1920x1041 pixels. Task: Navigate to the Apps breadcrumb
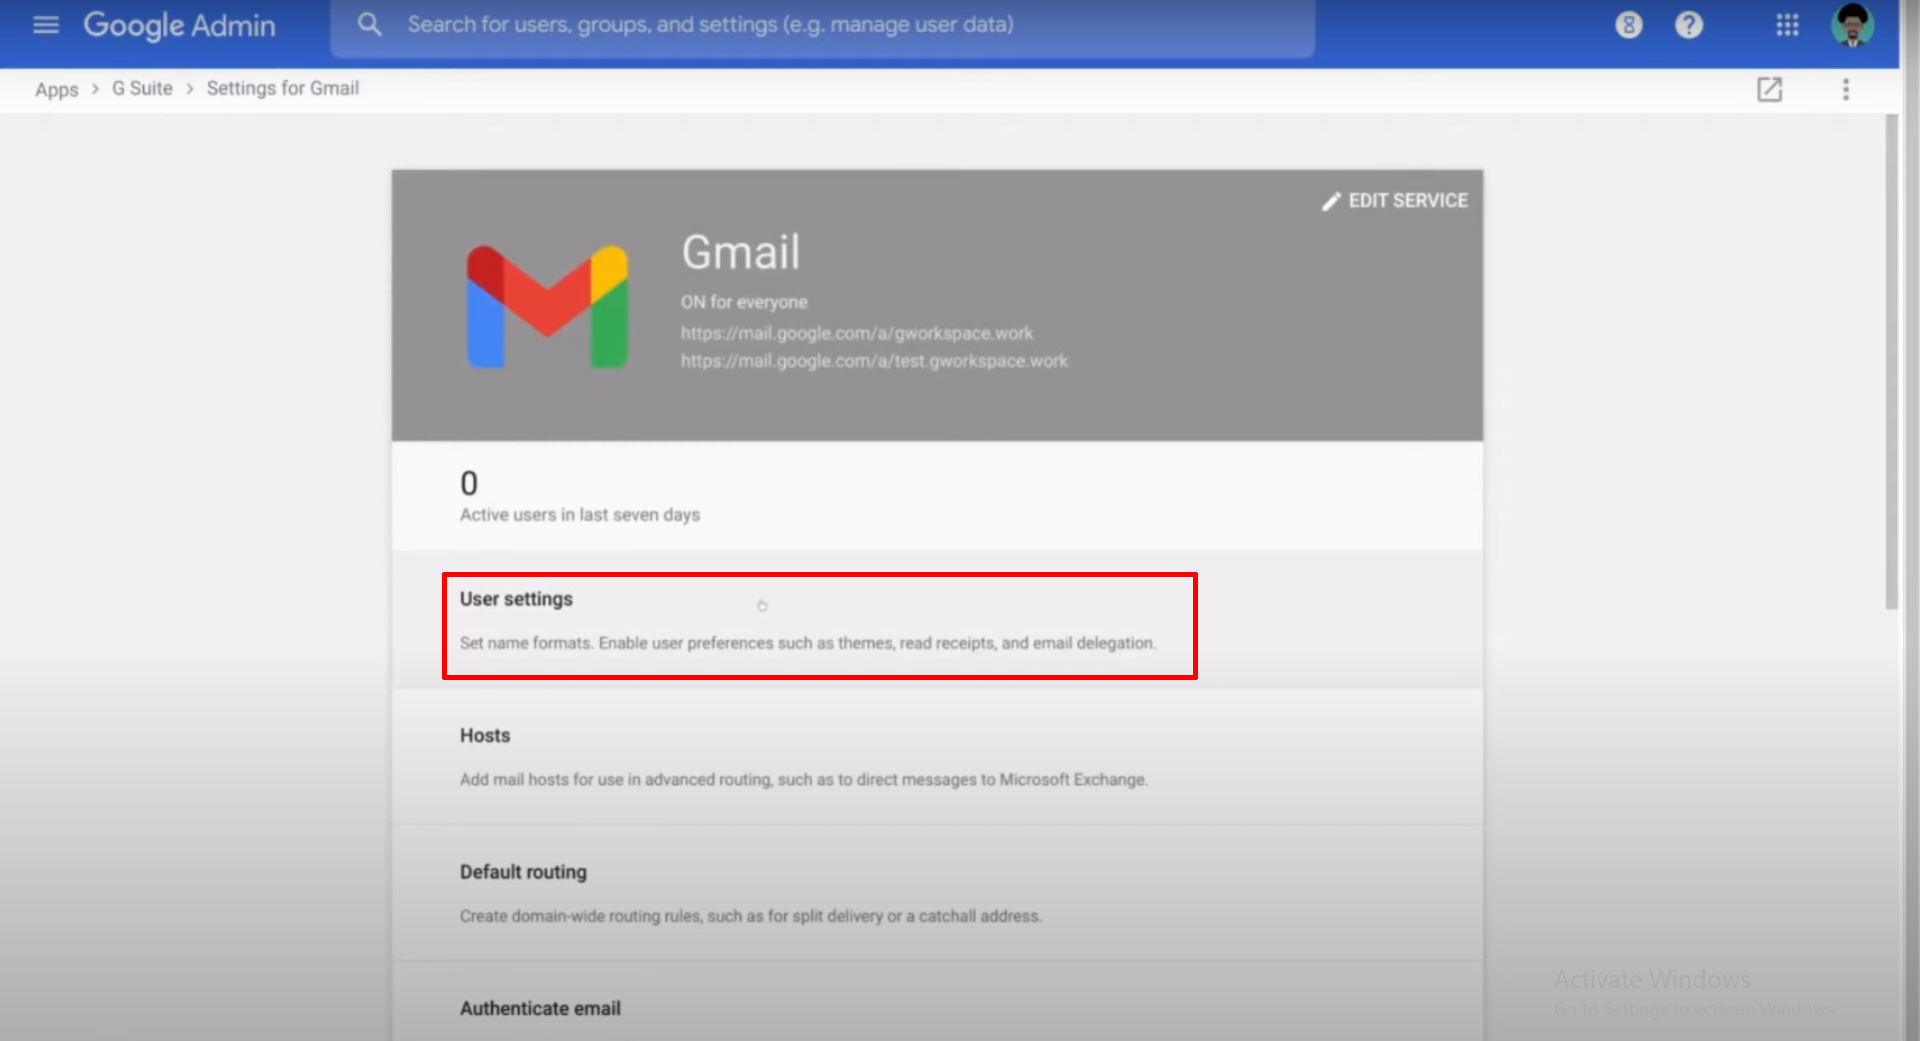pyautogui.click(x=56, y=89)
